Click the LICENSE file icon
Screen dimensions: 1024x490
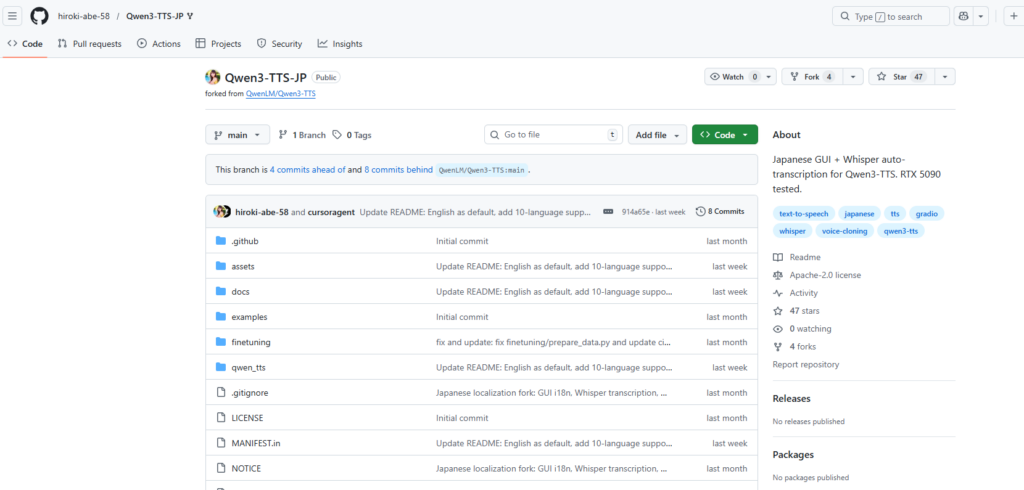pos(221,417)
